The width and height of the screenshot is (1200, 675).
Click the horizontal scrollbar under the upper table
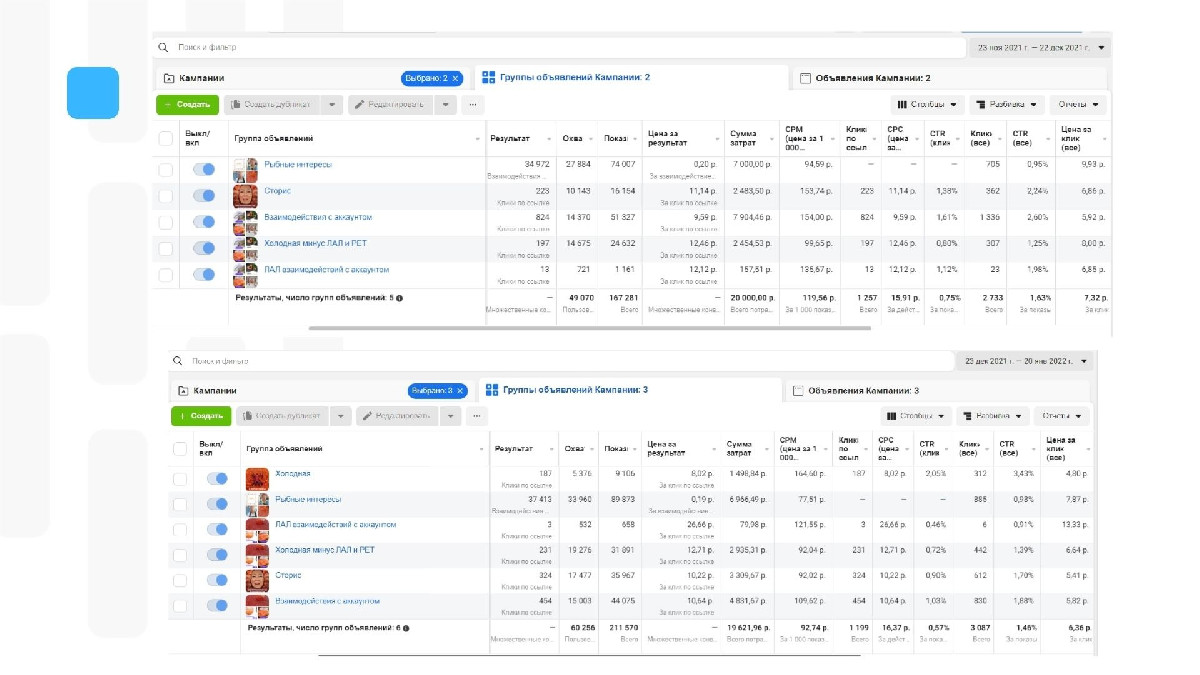[590, 328]
